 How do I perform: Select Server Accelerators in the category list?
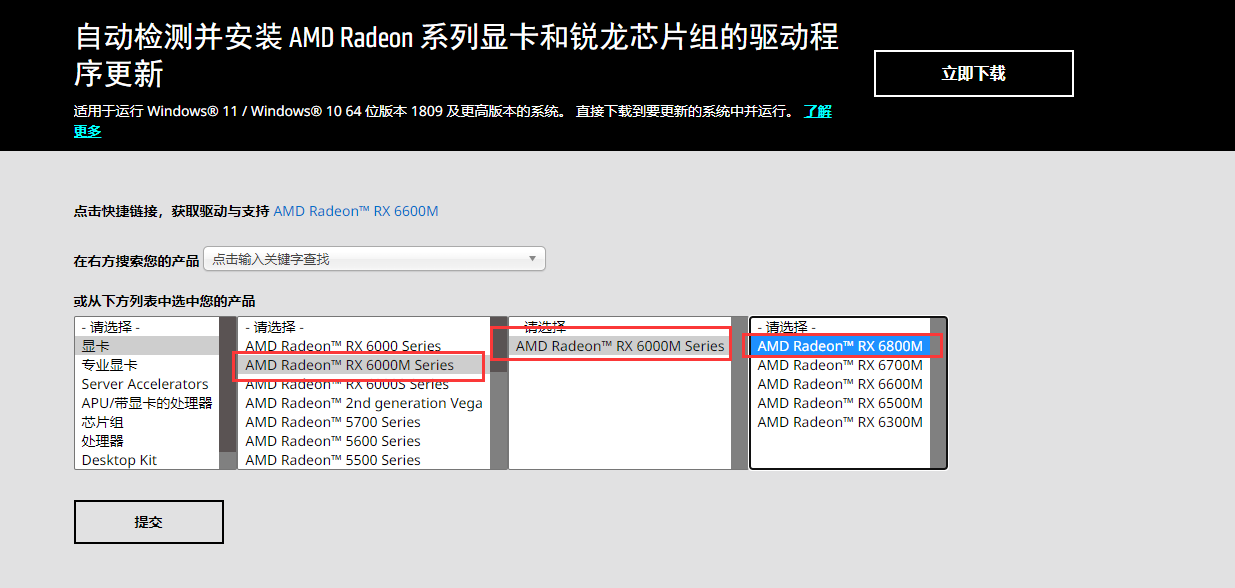coord(147,384)
